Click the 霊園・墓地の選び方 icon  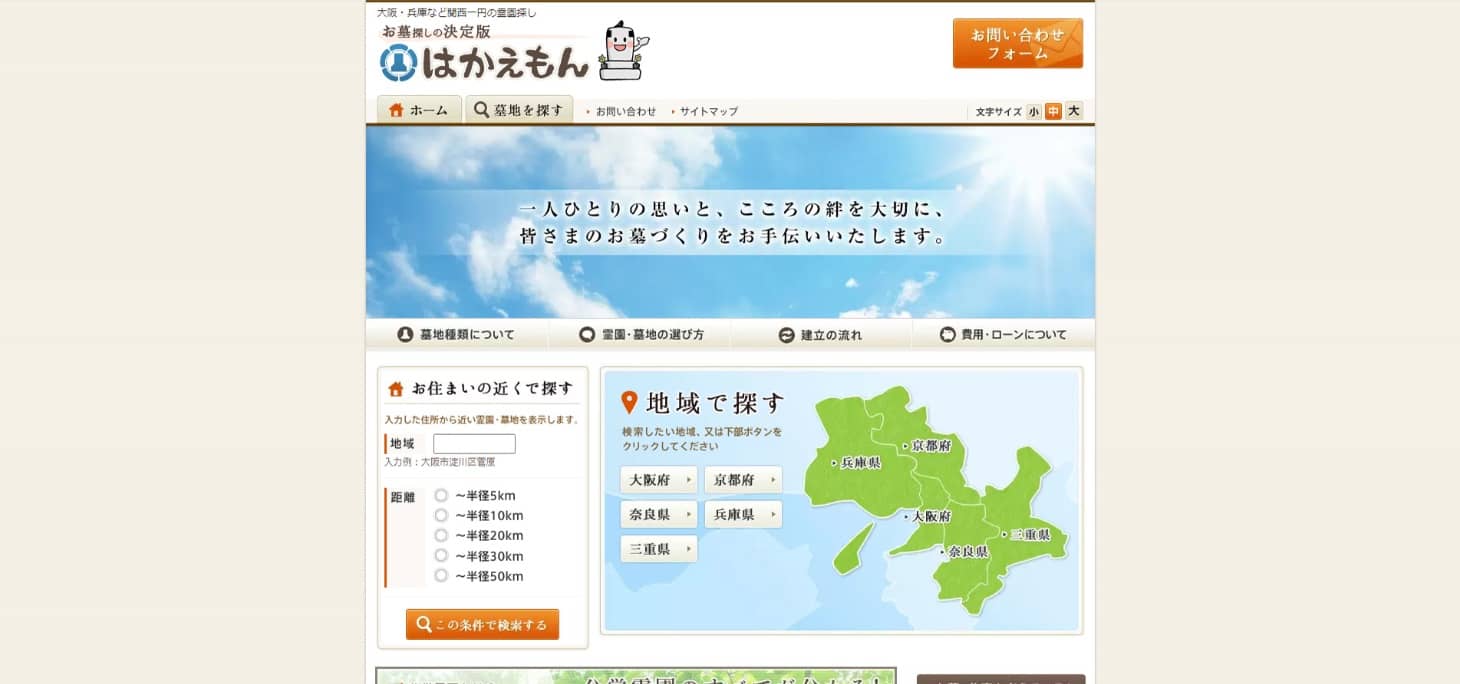(586, 335)
